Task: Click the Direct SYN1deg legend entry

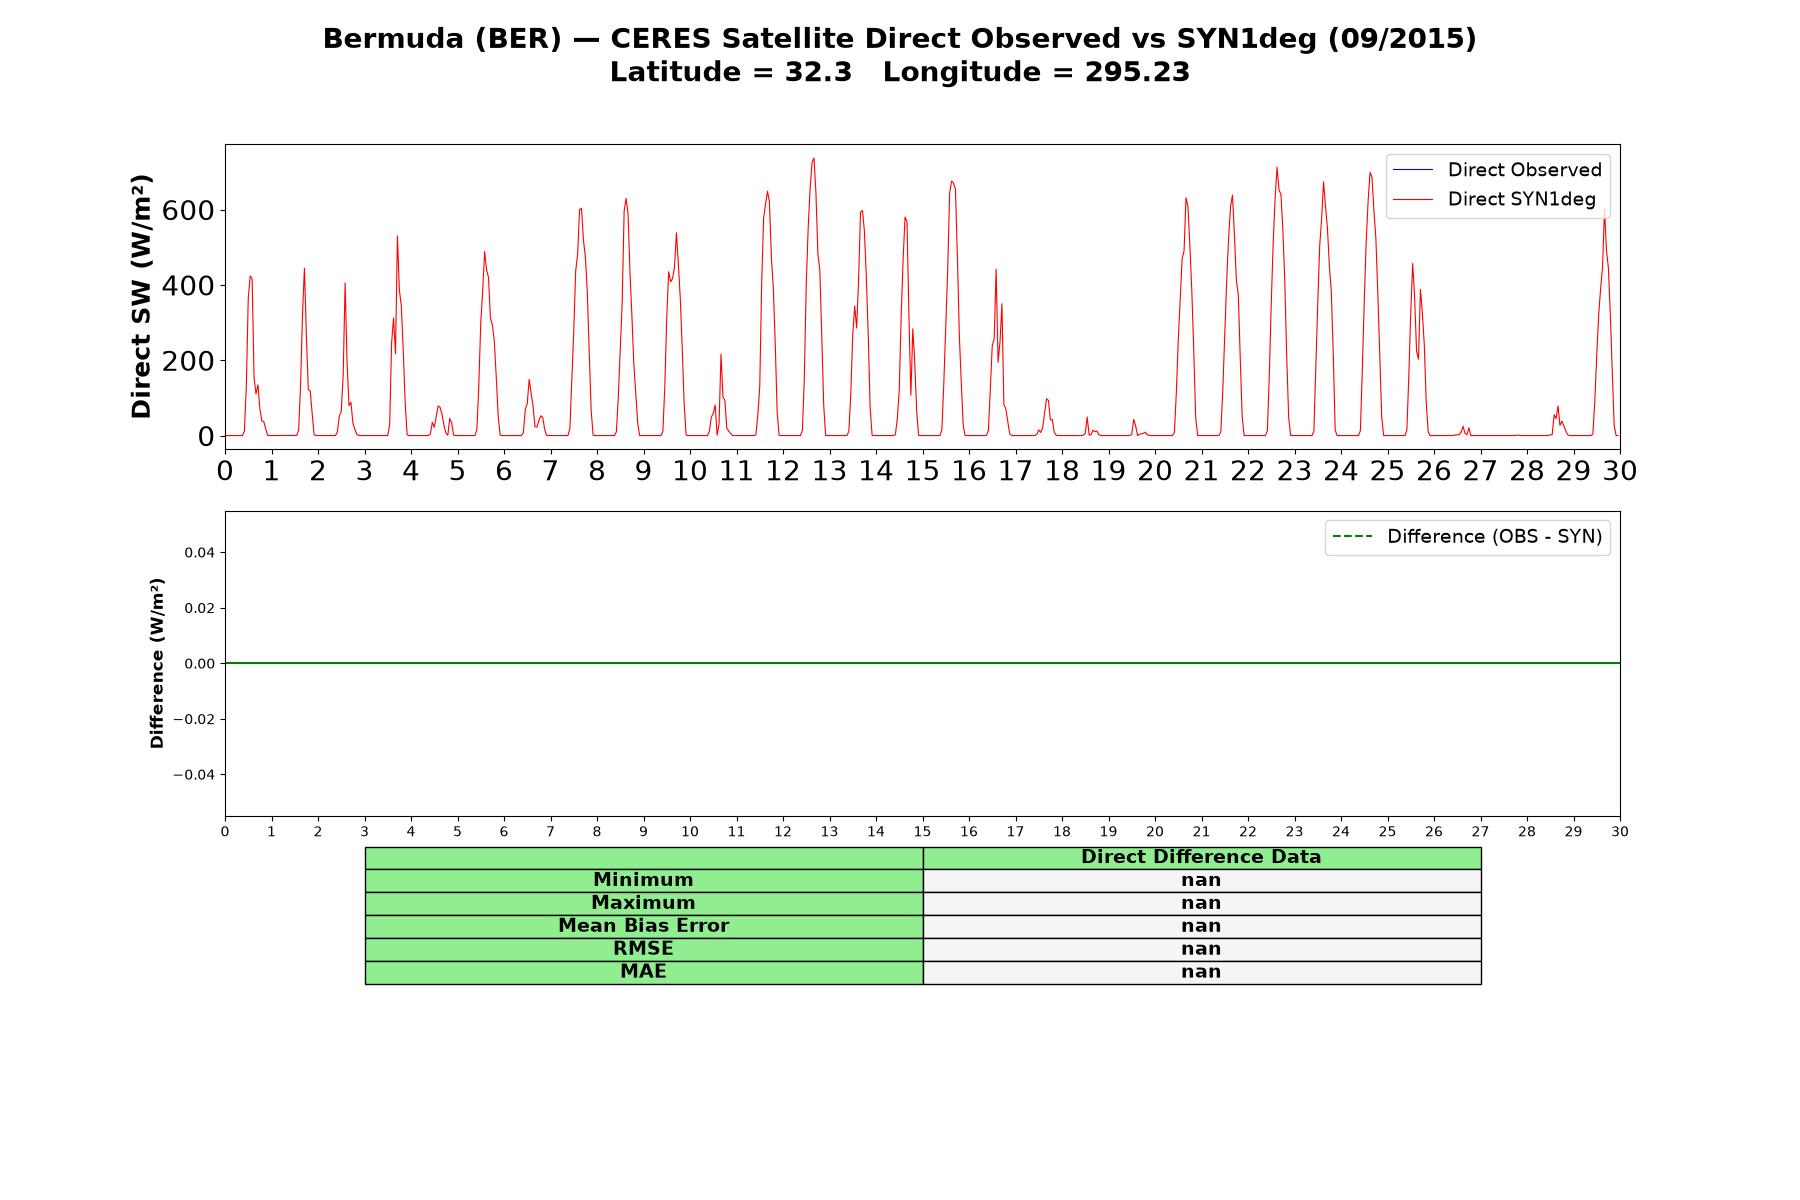Action: (x=1521, y=199)
